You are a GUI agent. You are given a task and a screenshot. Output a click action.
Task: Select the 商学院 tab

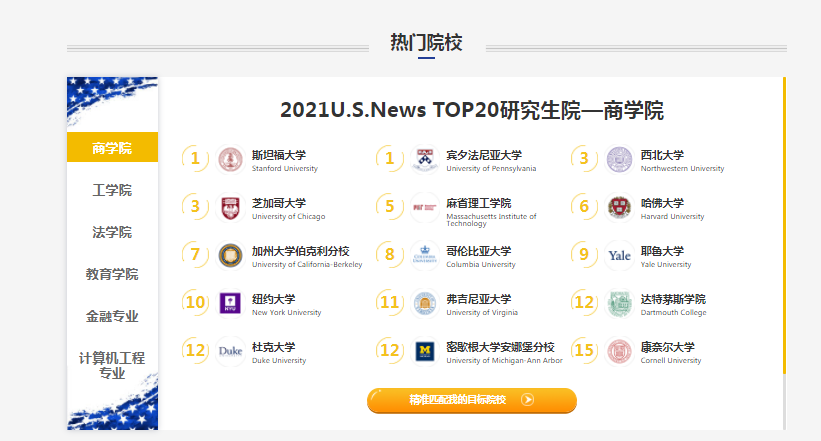click(112, 148)
